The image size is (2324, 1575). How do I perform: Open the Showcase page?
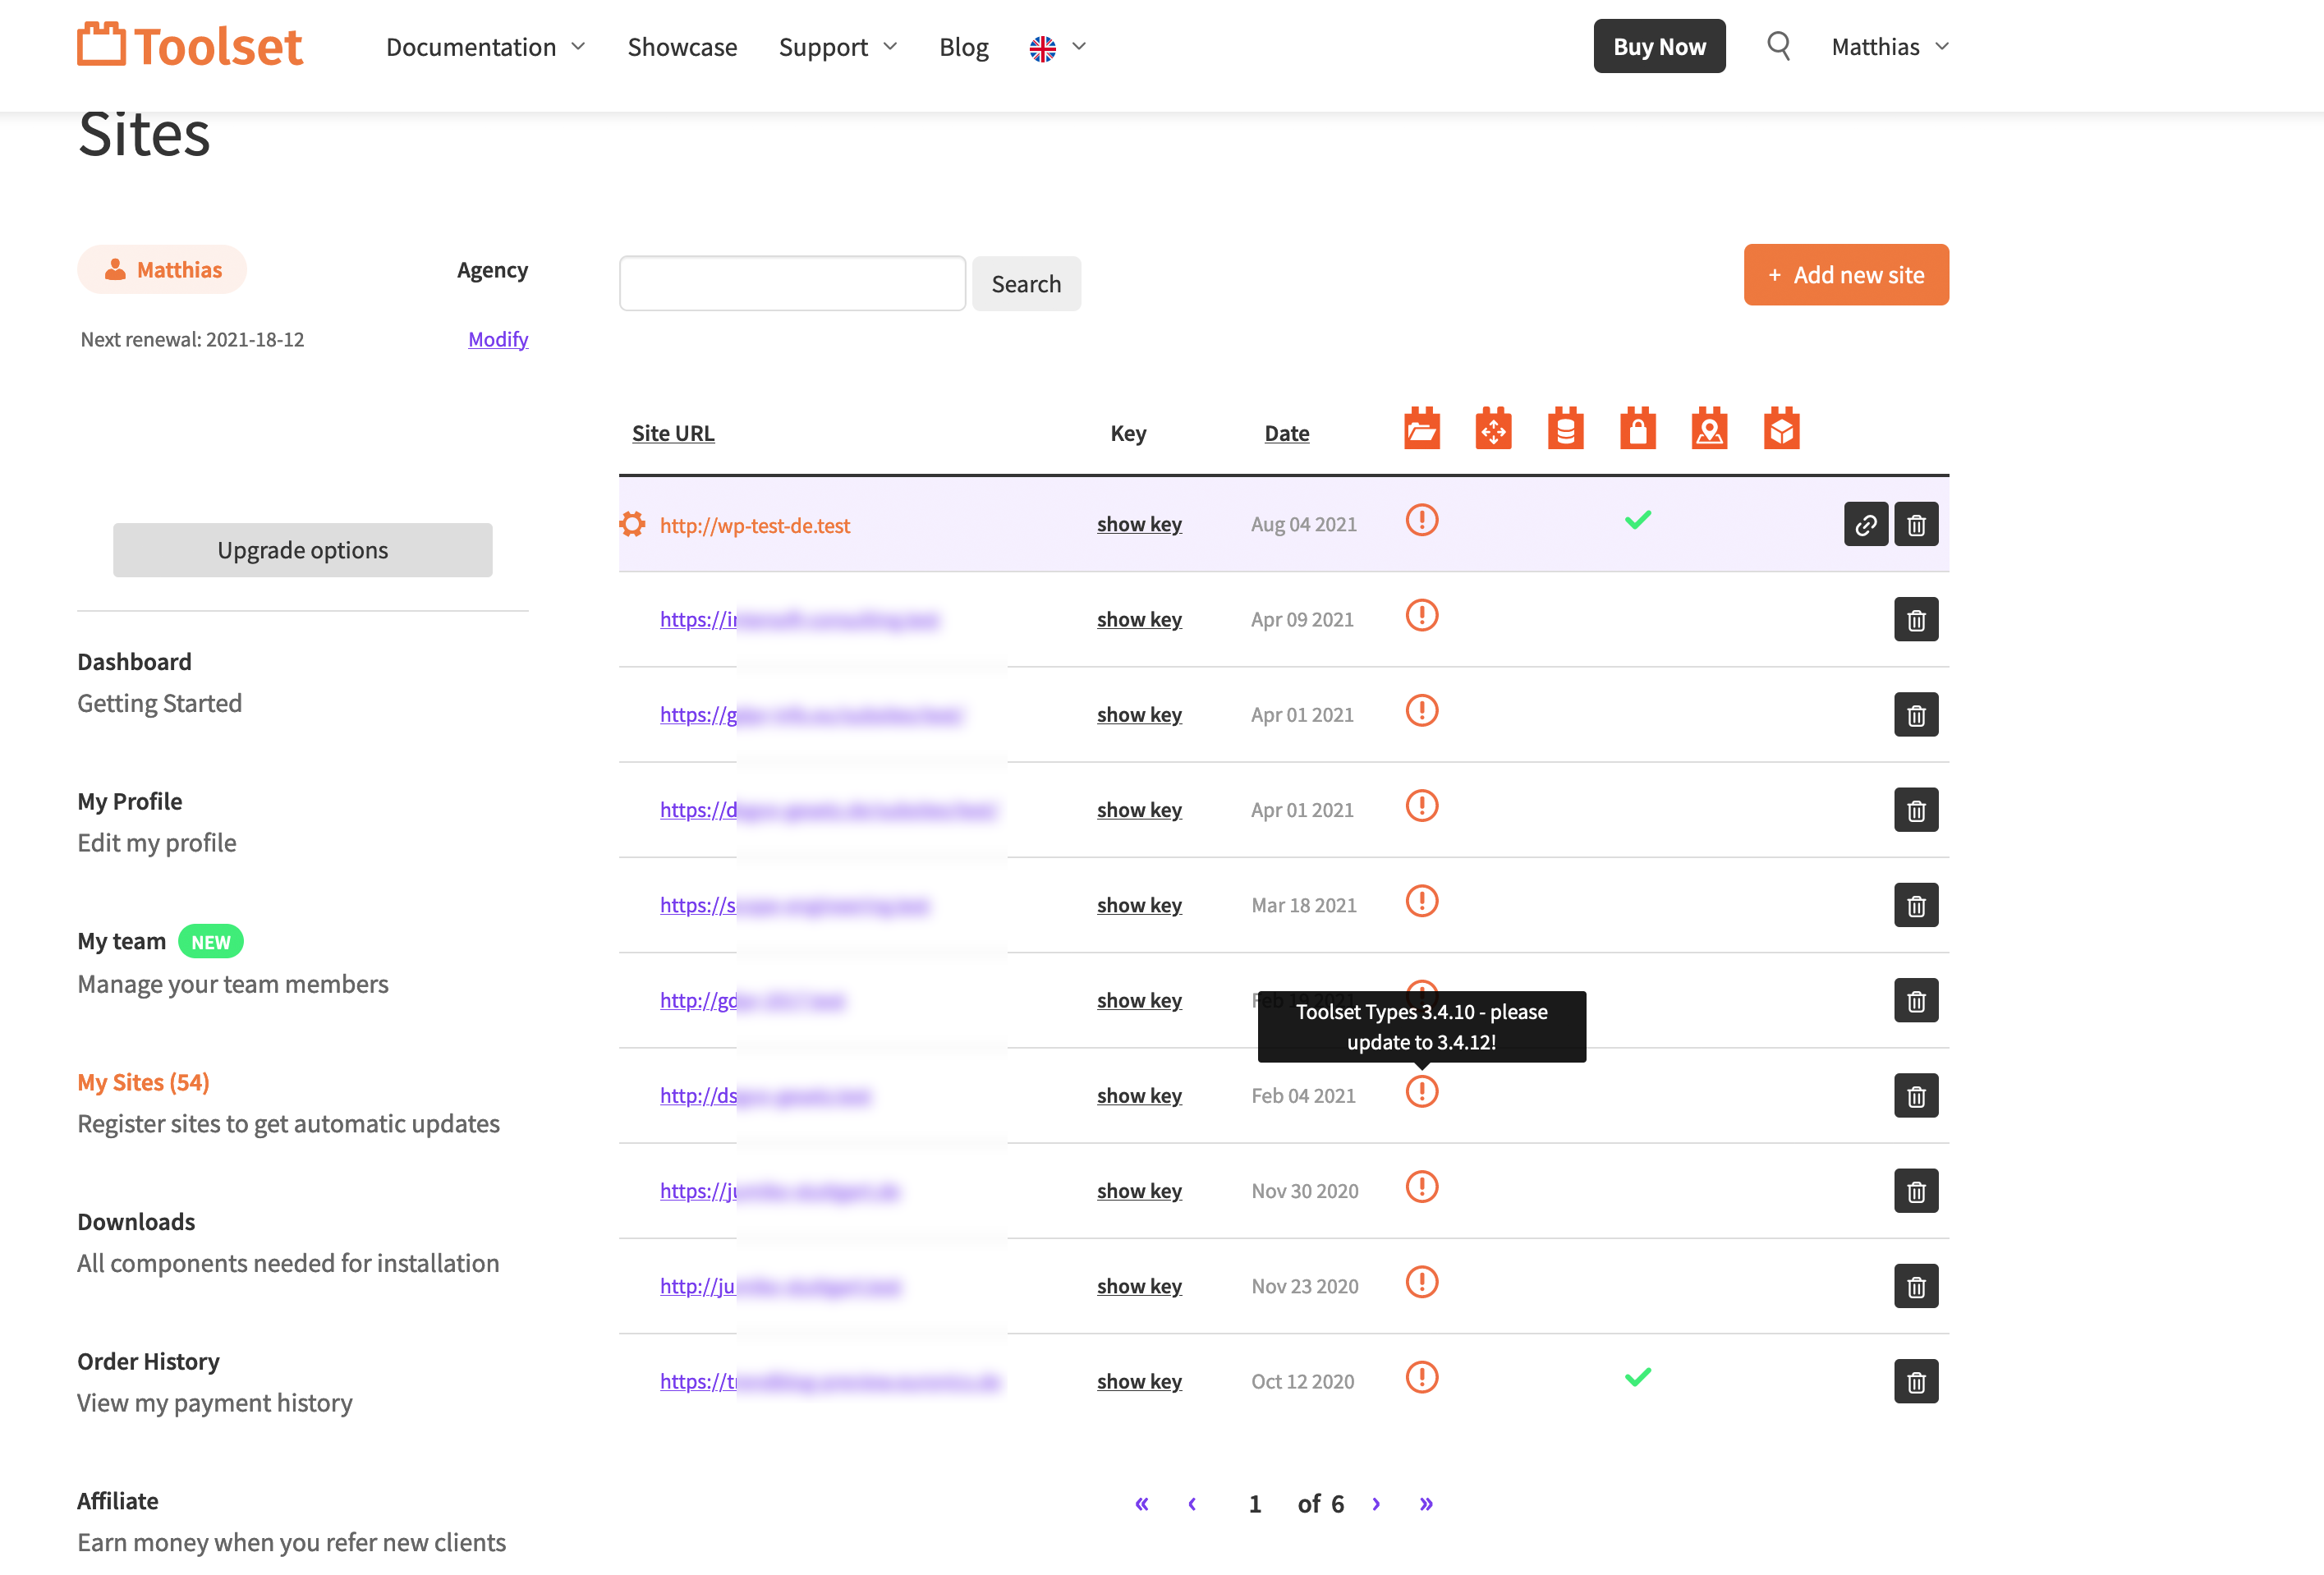[682, 47]
